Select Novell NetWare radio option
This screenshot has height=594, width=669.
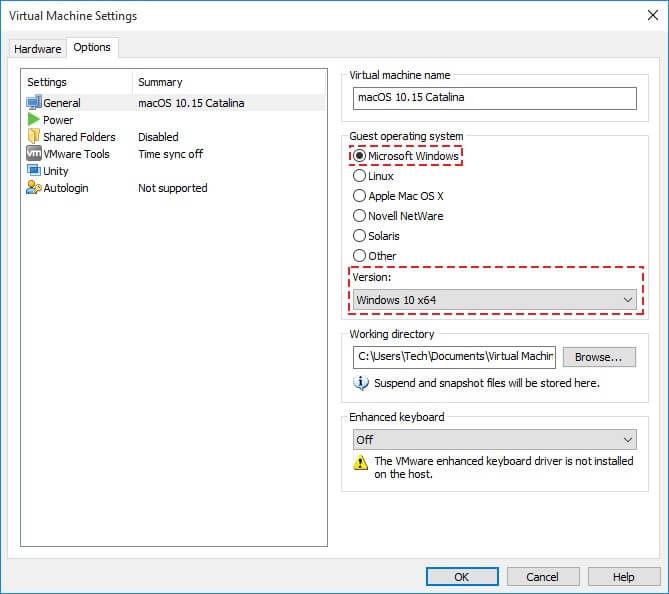[359, 215]
